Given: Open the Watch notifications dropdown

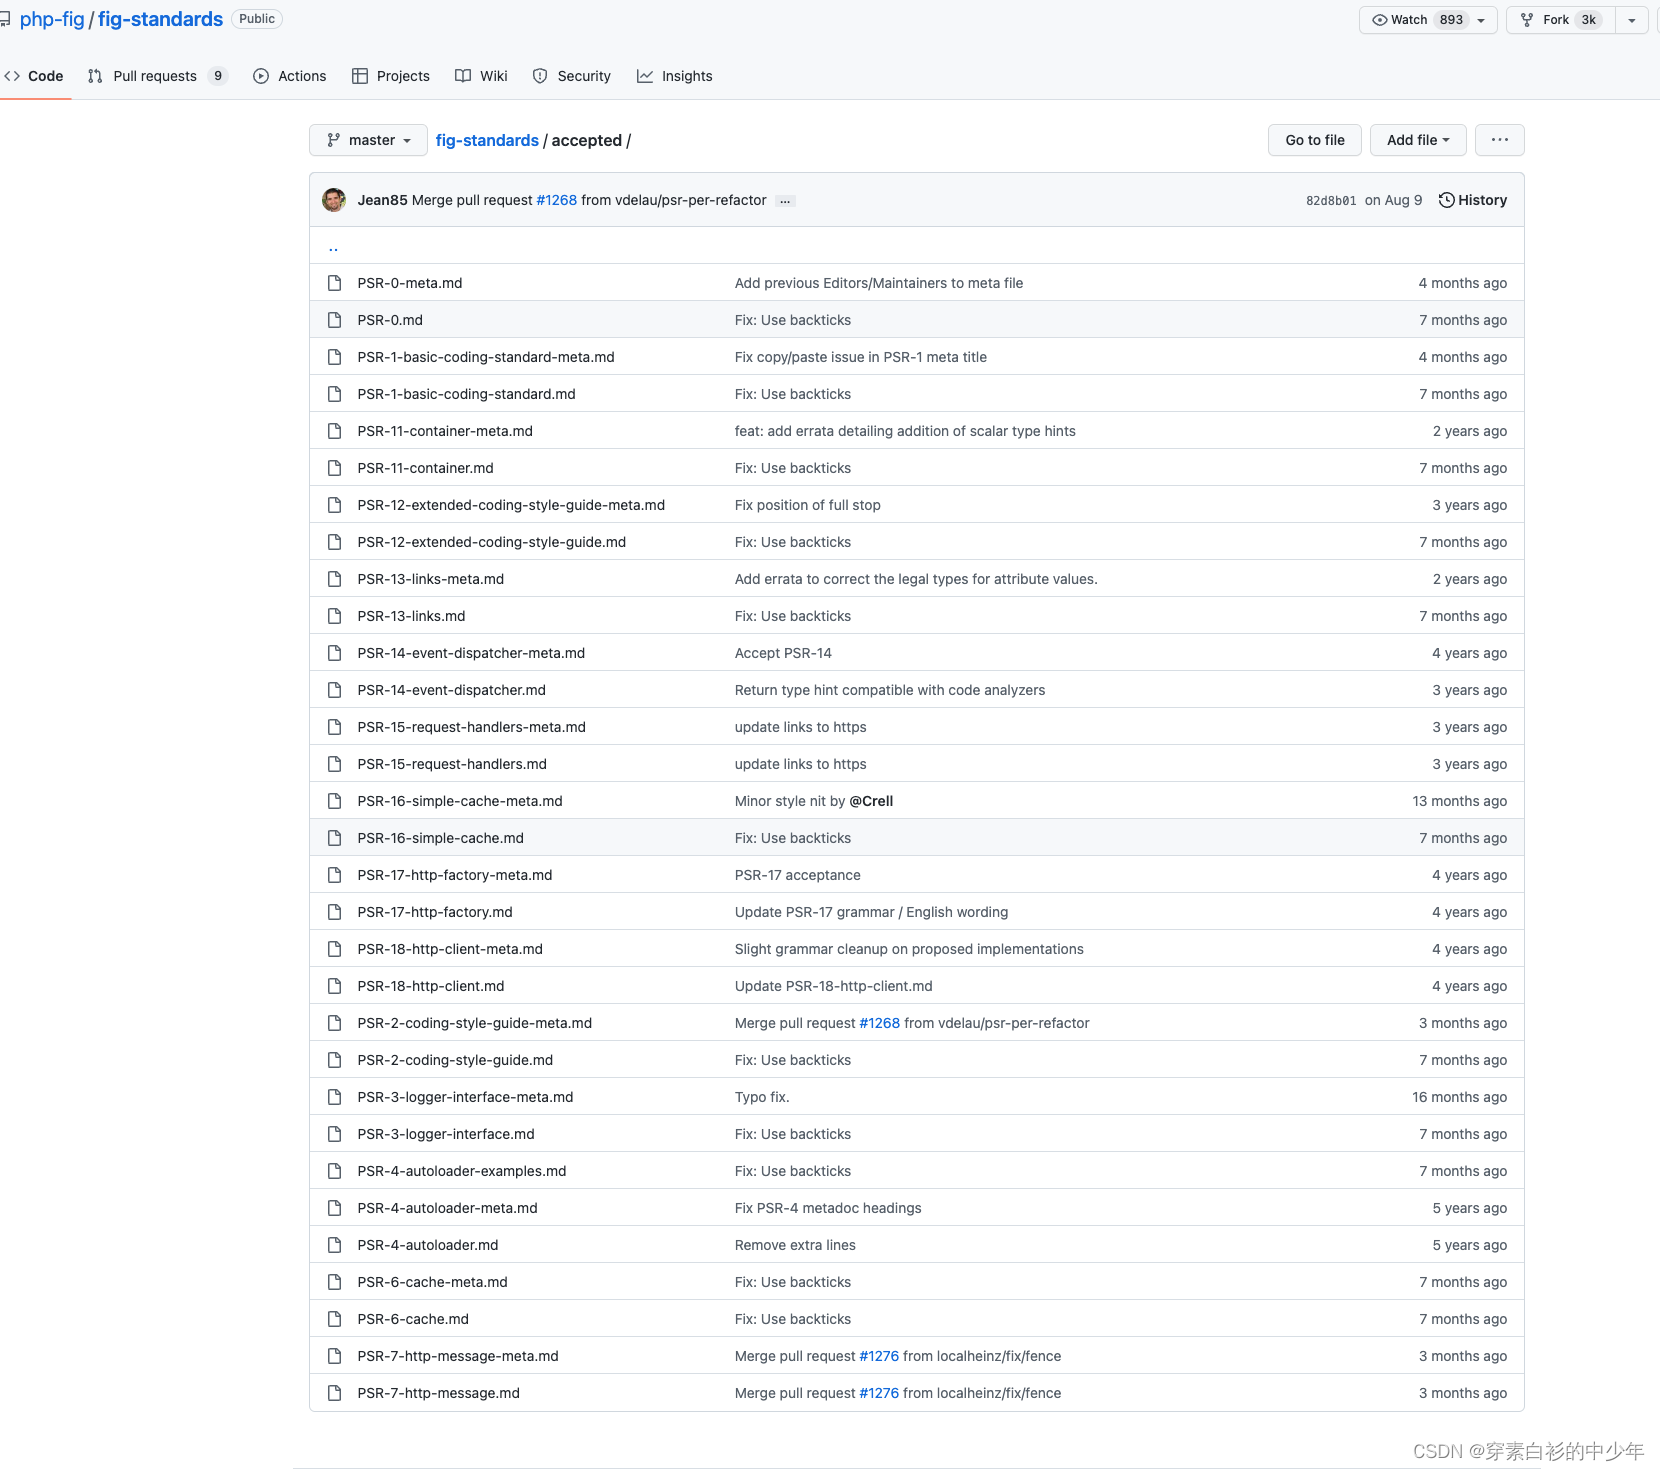Looking at the screenshot, I should pyautogui.click(x=1428, y=20).
